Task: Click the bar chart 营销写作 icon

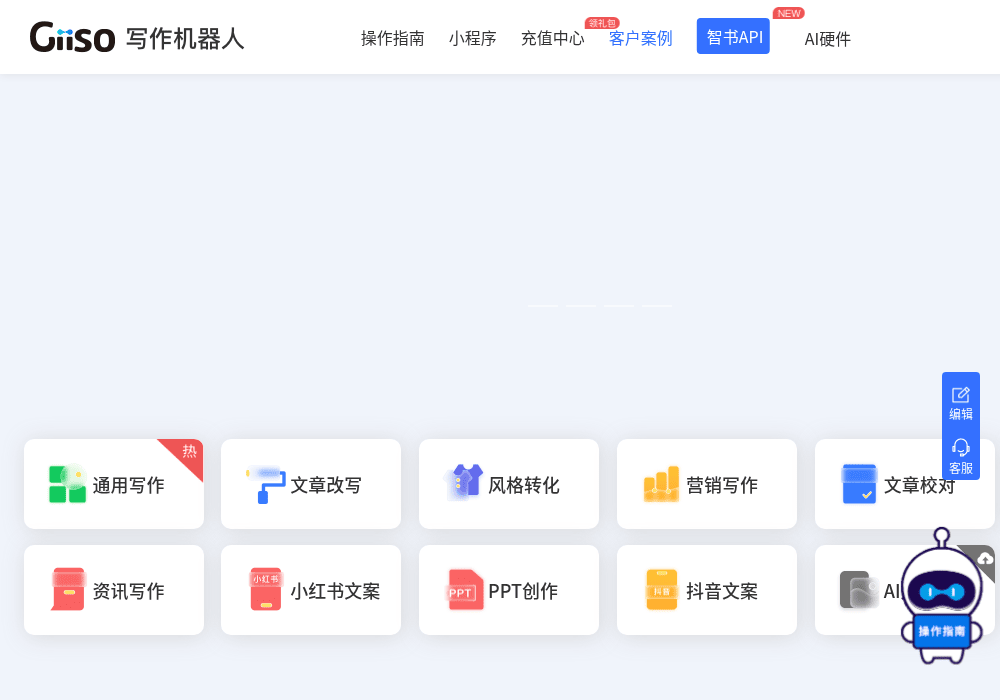Action: pyautogui.click(x=661, y=484)
